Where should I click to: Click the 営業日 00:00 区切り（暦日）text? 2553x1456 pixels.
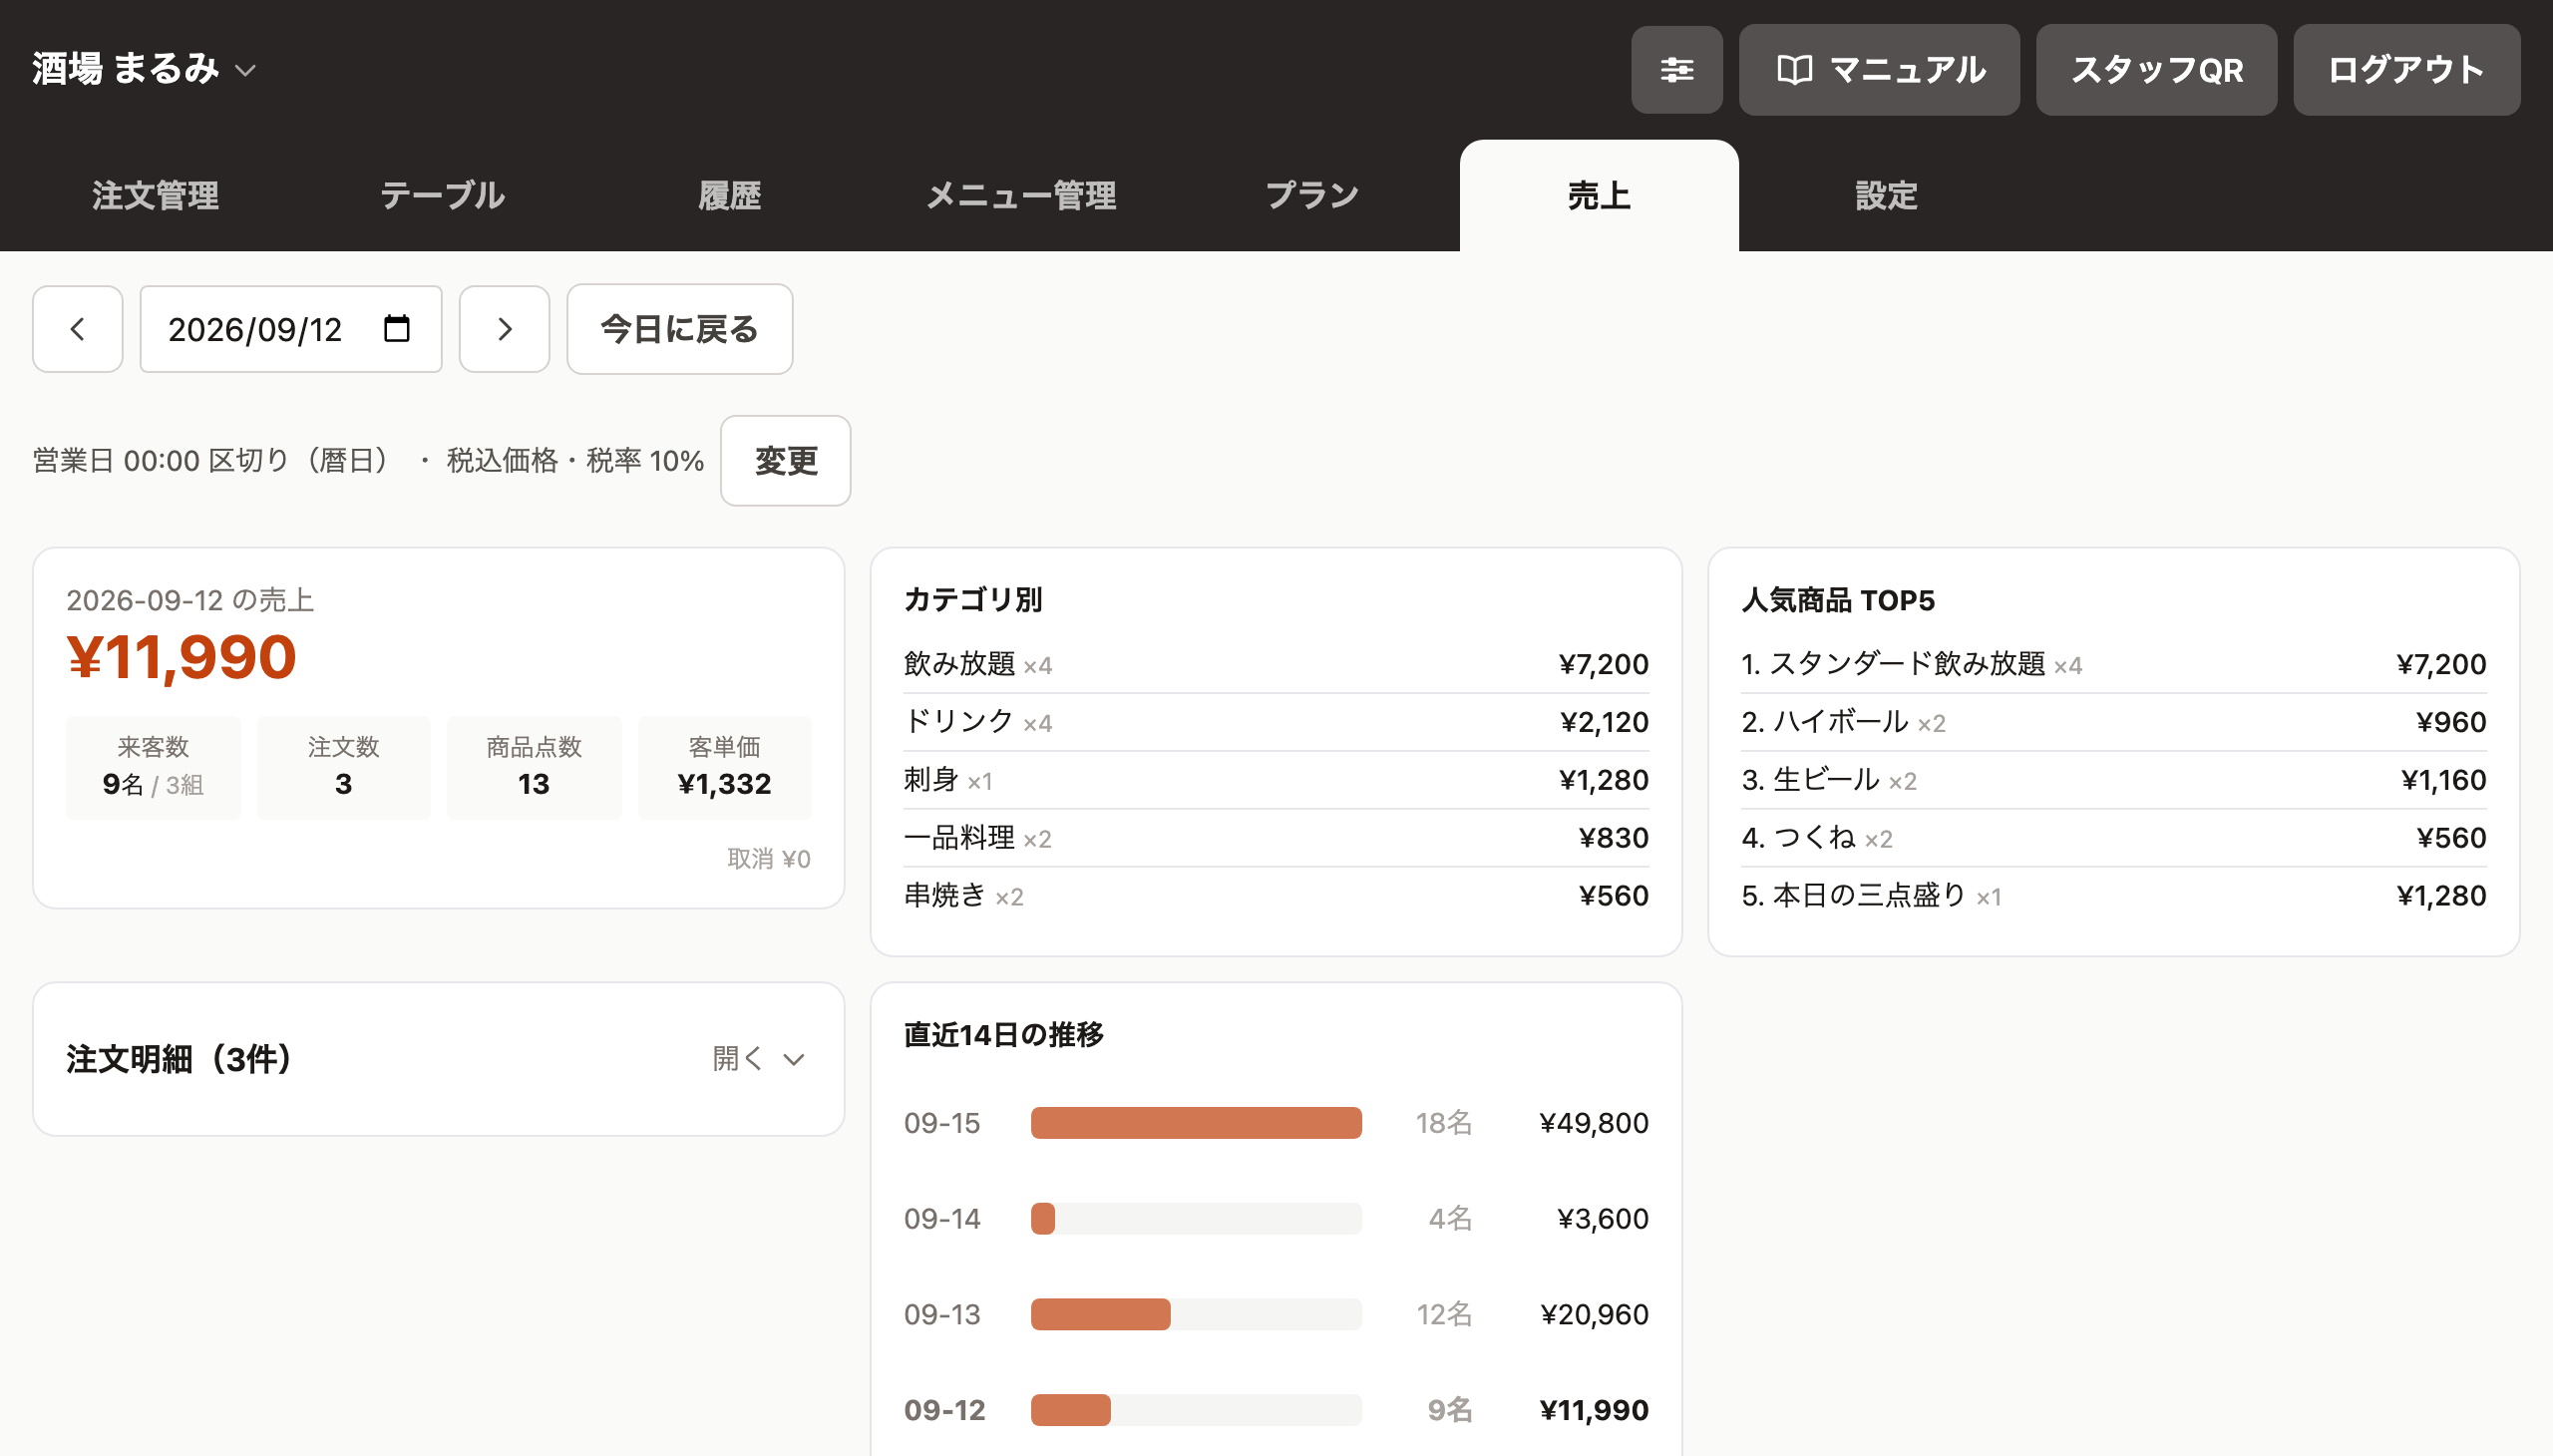[x=216, y=461]
